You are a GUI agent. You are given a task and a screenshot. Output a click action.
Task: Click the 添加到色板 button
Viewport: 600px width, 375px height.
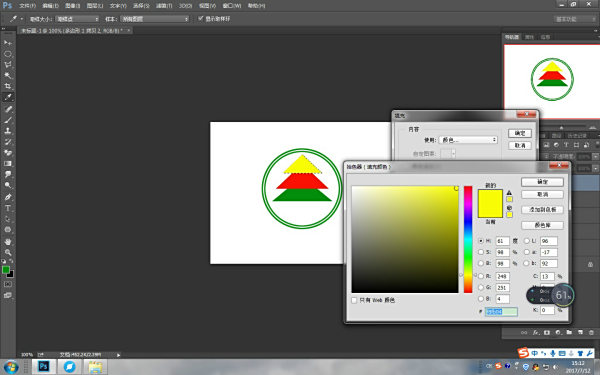pos(543,210)
